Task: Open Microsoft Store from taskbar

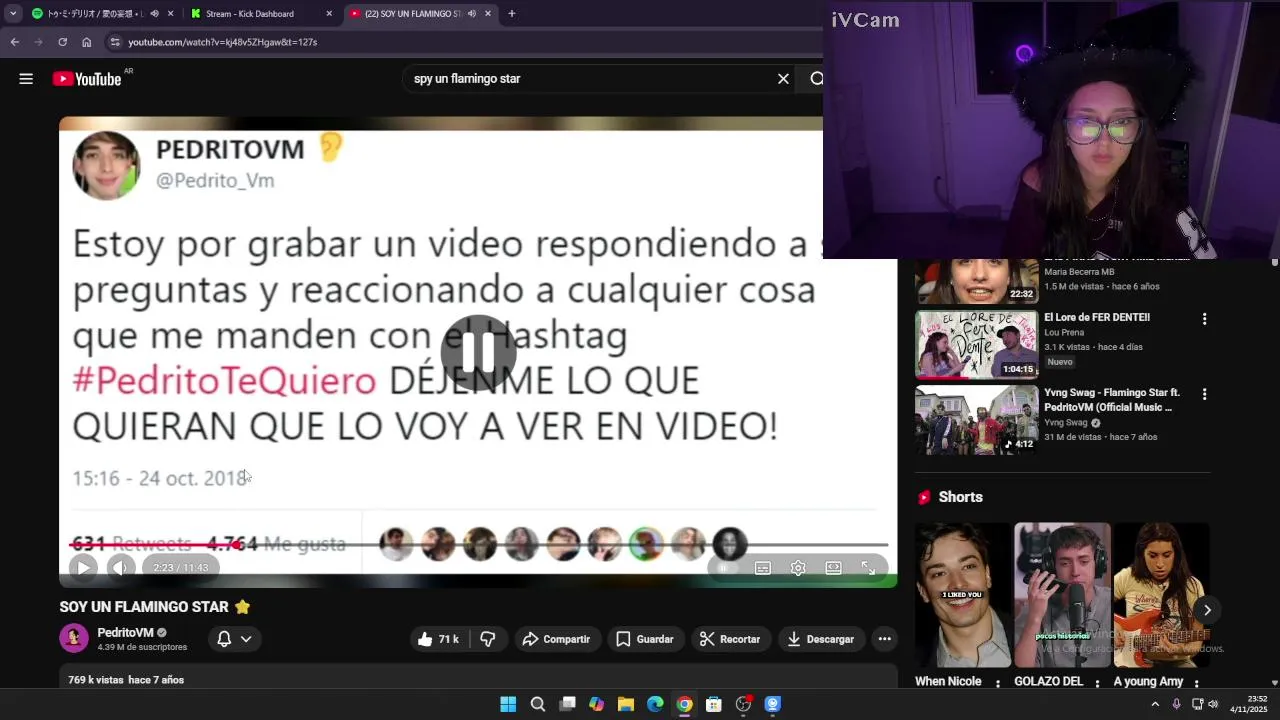Action: (713, 704)
